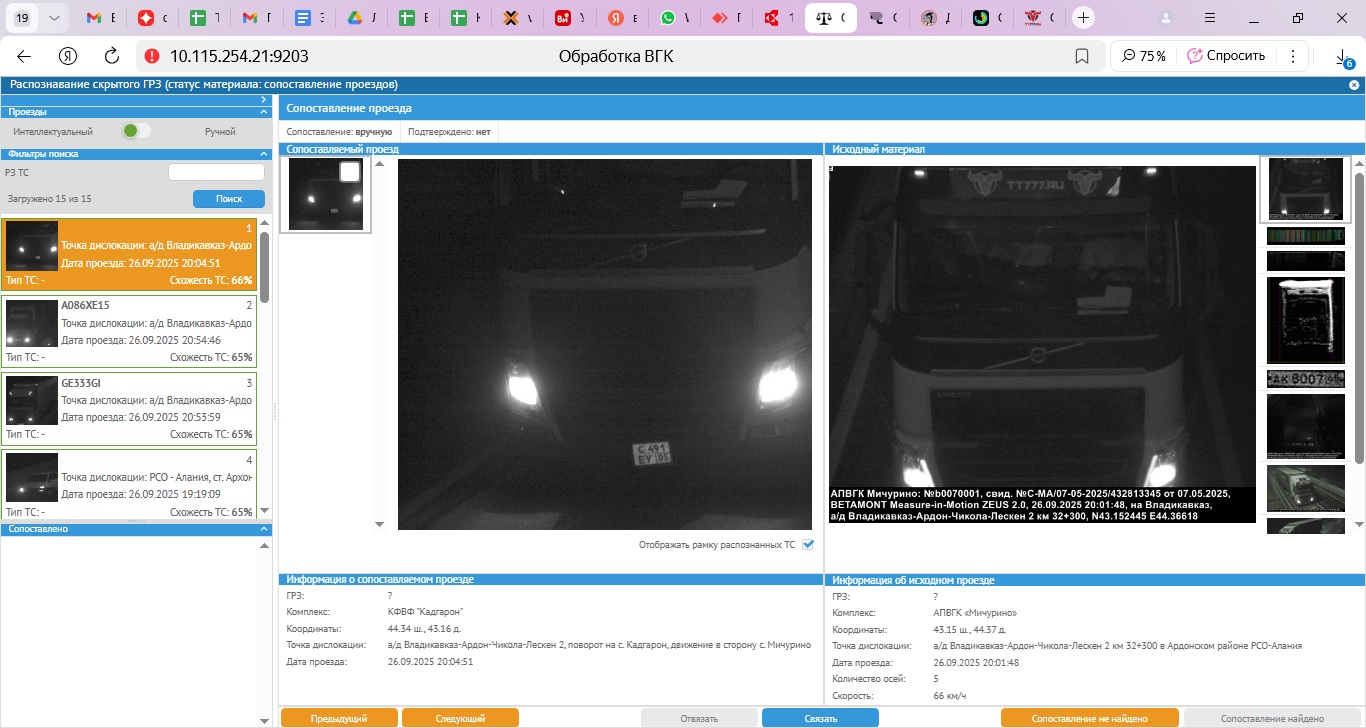Screen dimensions: 1366x728
Task: Uncheck Отображать рамку распознанных ТС checkbox
Action: 808,545
